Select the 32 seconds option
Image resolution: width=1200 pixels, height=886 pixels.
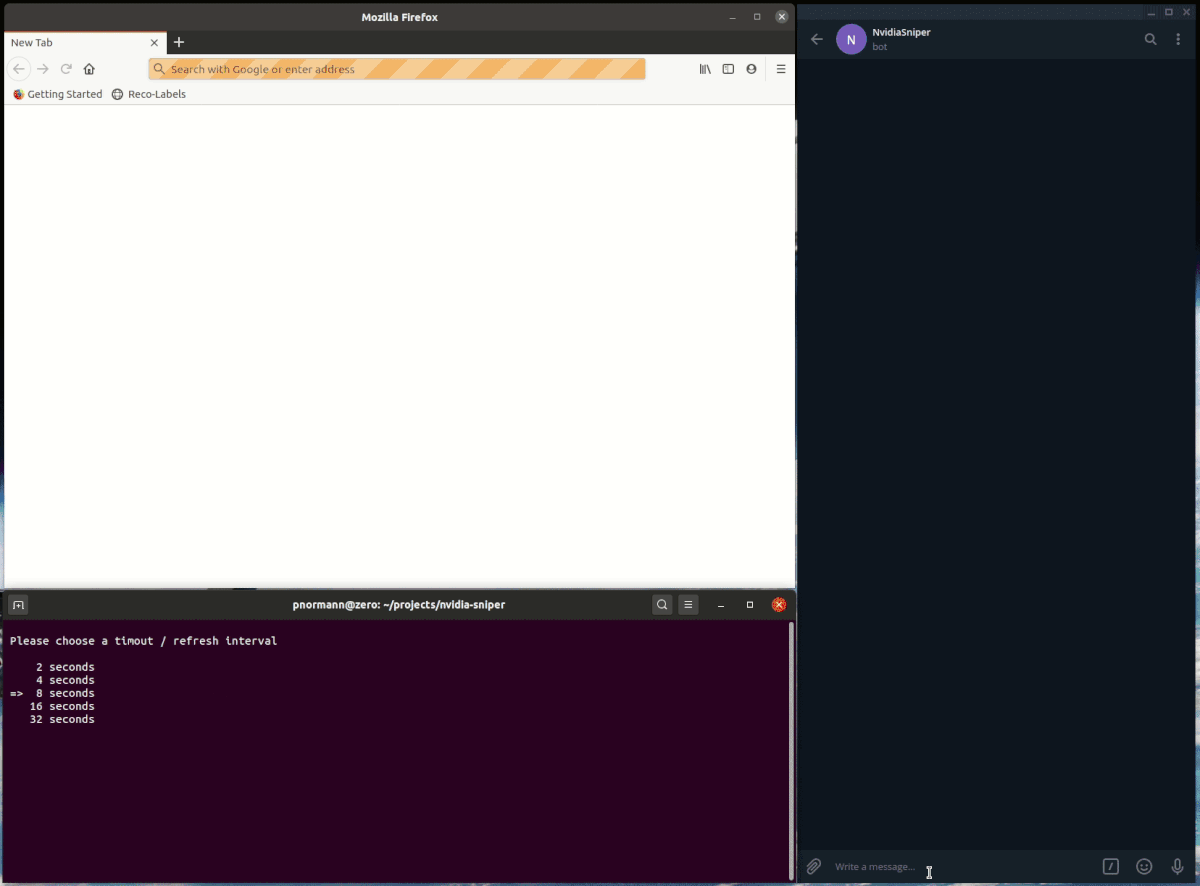coord(62,719)
